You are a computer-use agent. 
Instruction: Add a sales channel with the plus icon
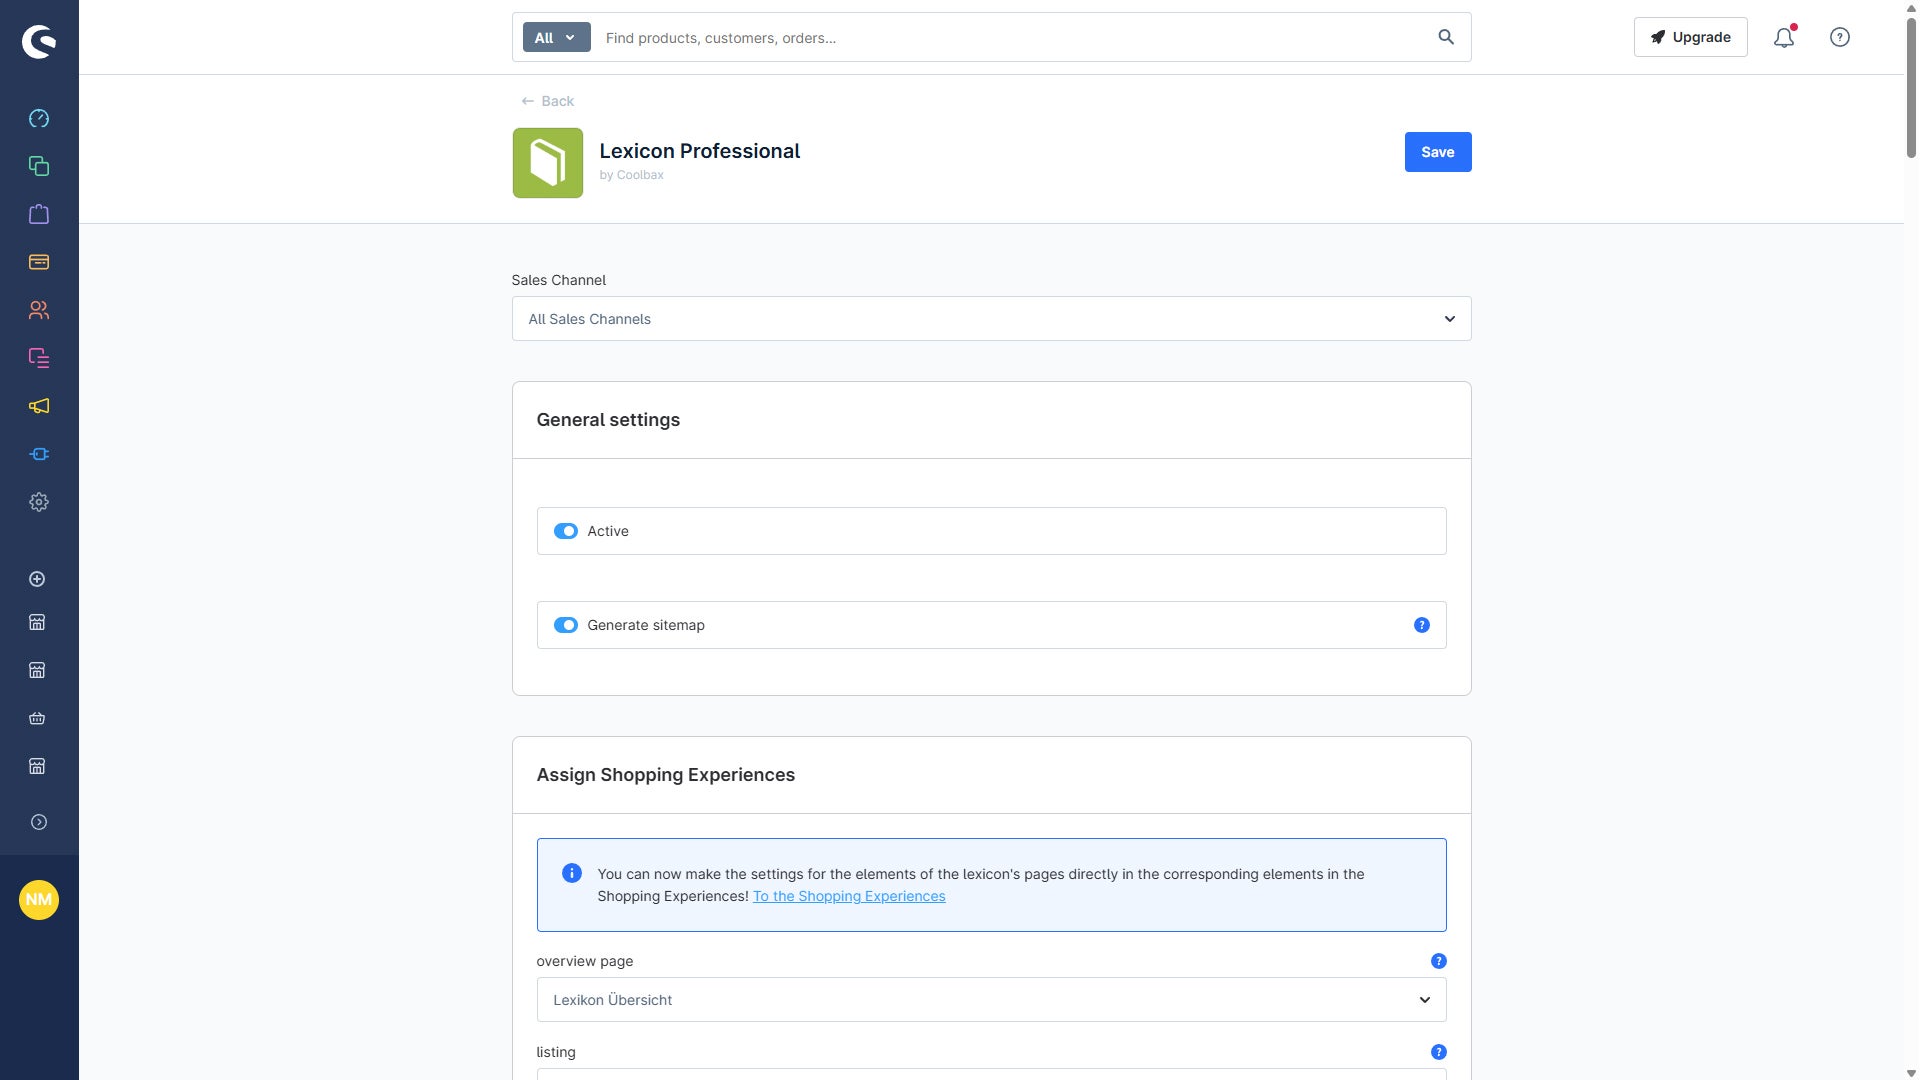[37, 579]
